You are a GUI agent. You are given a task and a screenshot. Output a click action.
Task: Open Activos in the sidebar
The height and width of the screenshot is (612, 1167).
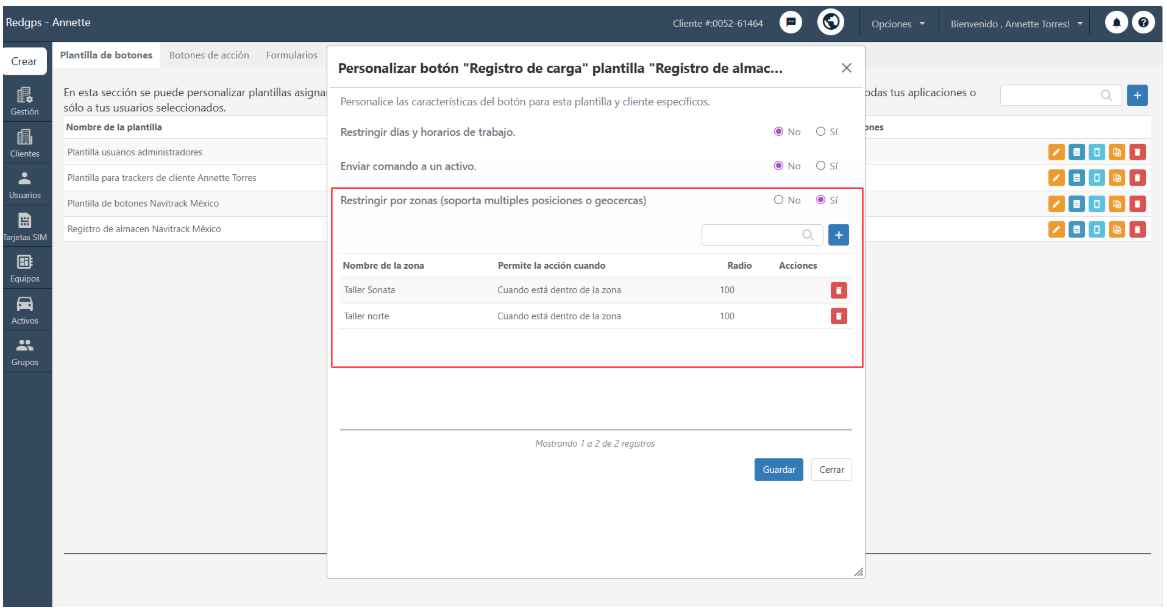point(25,310)
